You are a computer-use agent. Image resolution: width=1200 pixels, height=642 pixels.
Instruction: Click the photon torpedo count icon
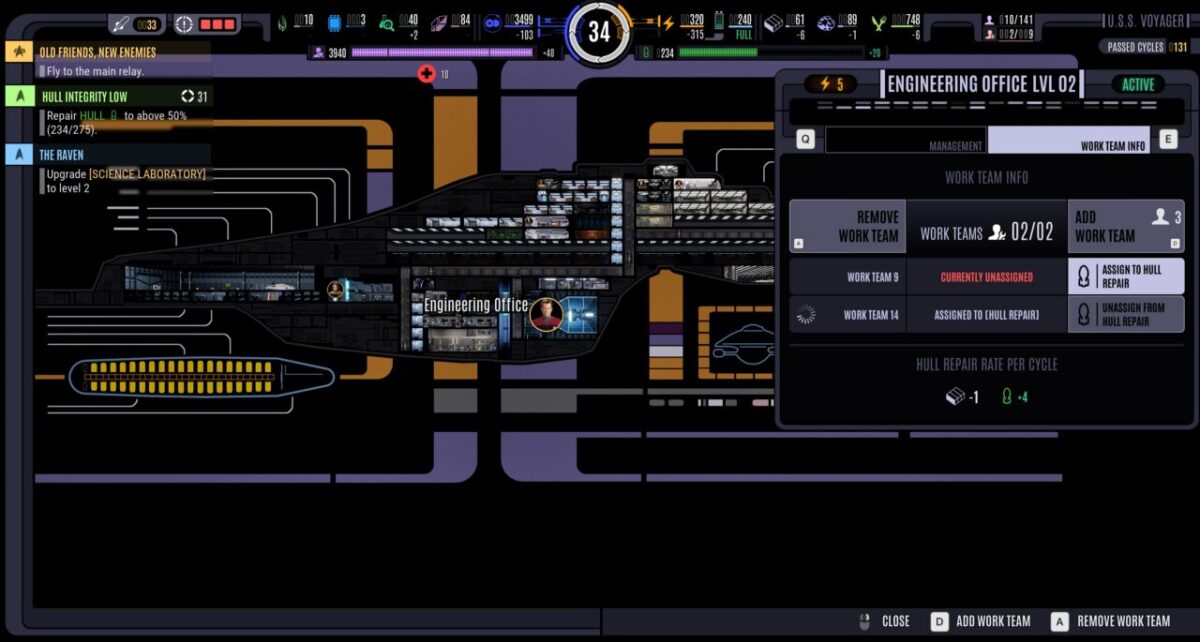tap(121, 24)
